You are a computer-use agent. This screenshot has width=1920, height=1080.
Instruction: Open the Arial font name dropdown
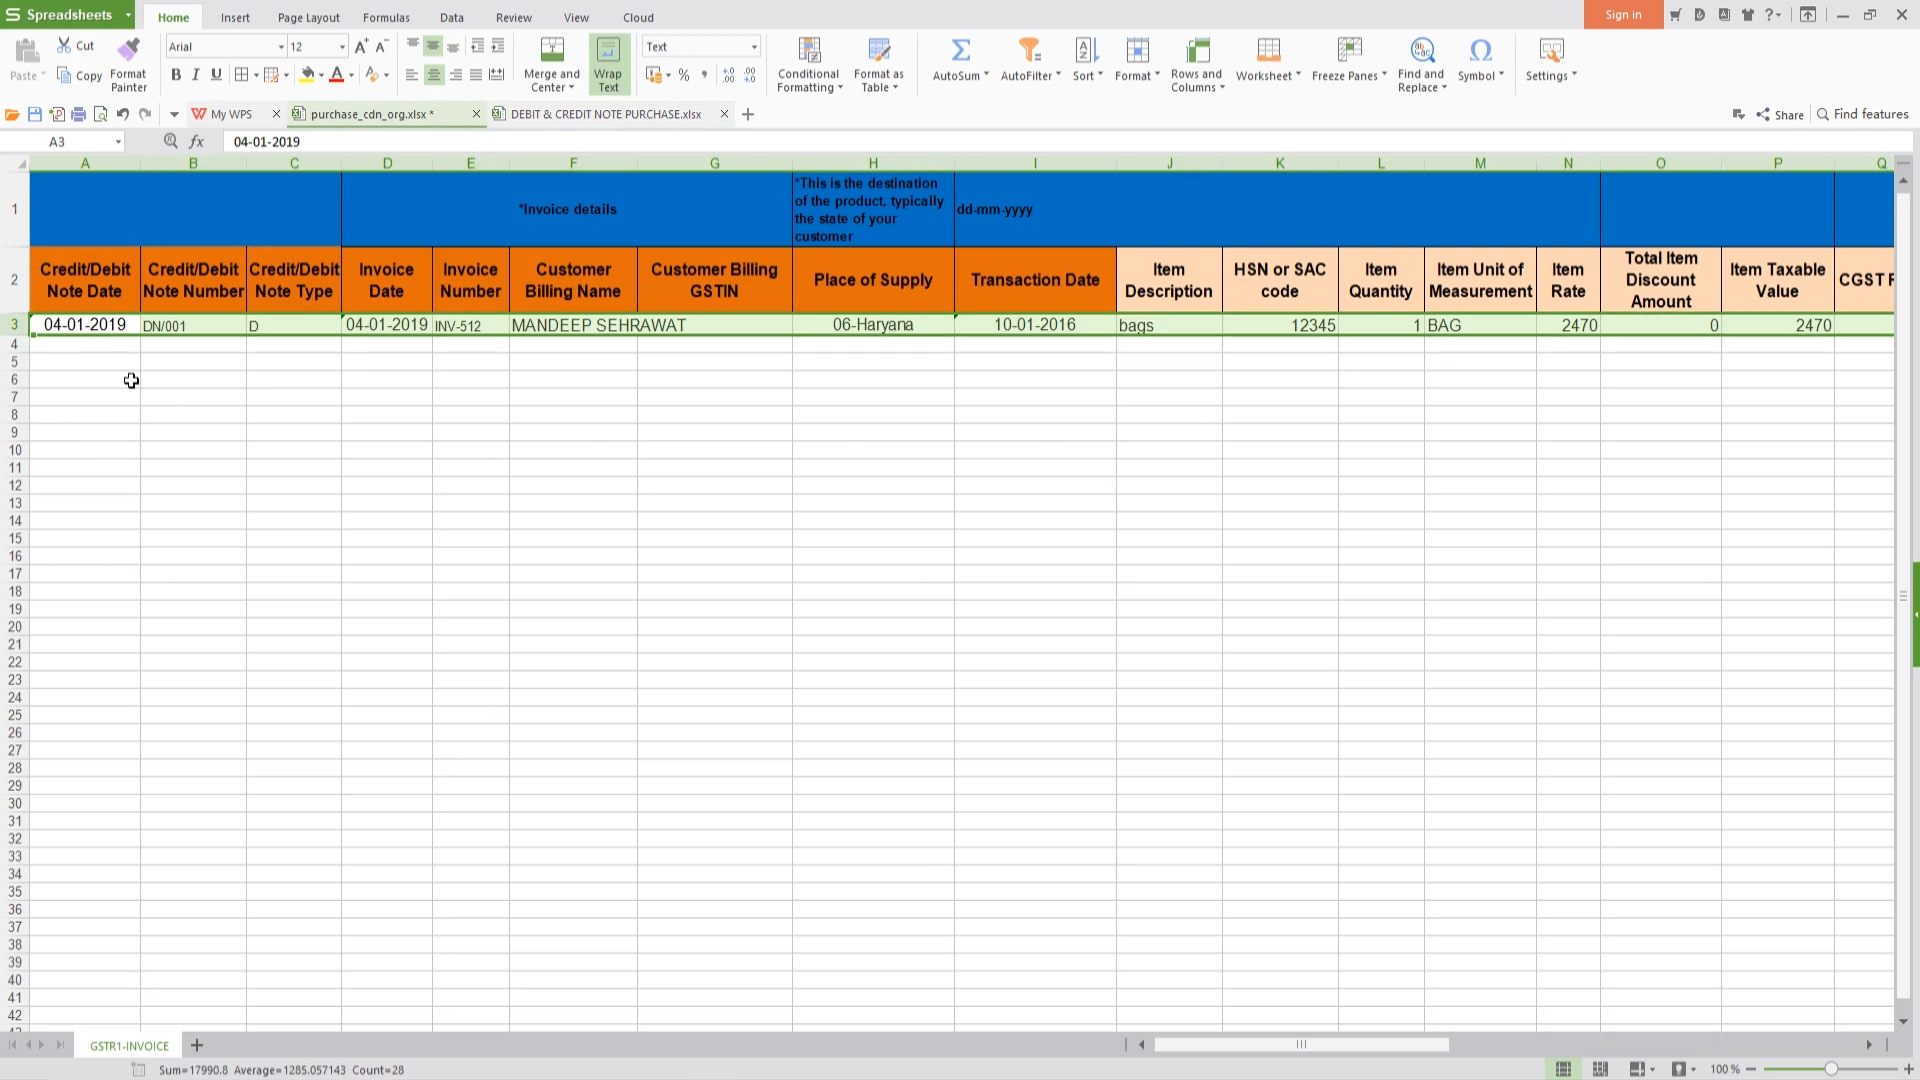click(281, 47)
